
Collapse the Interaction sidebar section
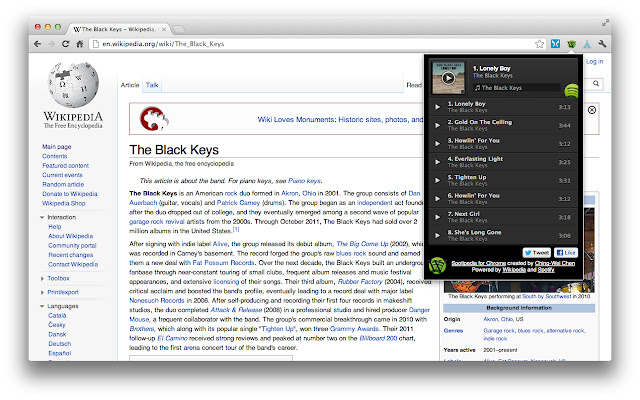click(x=42, y=217)
